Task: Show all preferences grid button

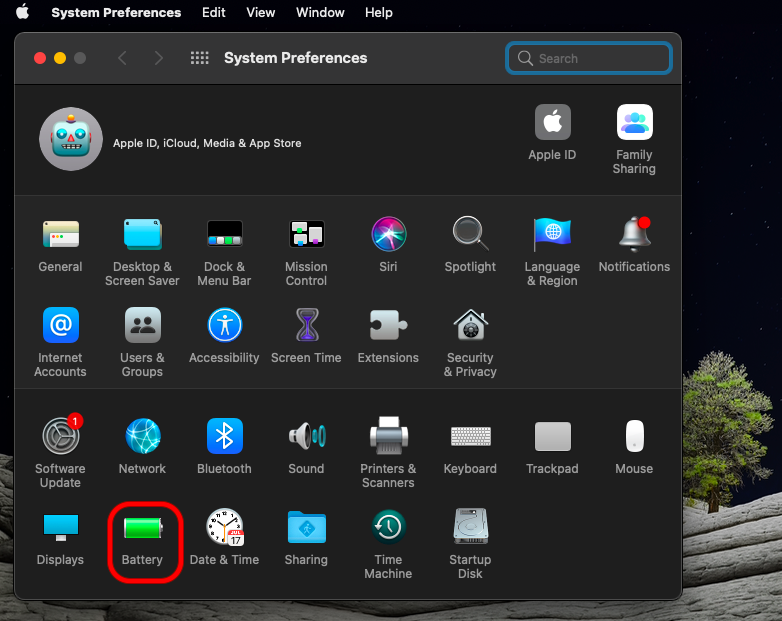Action: click(199, 58)
